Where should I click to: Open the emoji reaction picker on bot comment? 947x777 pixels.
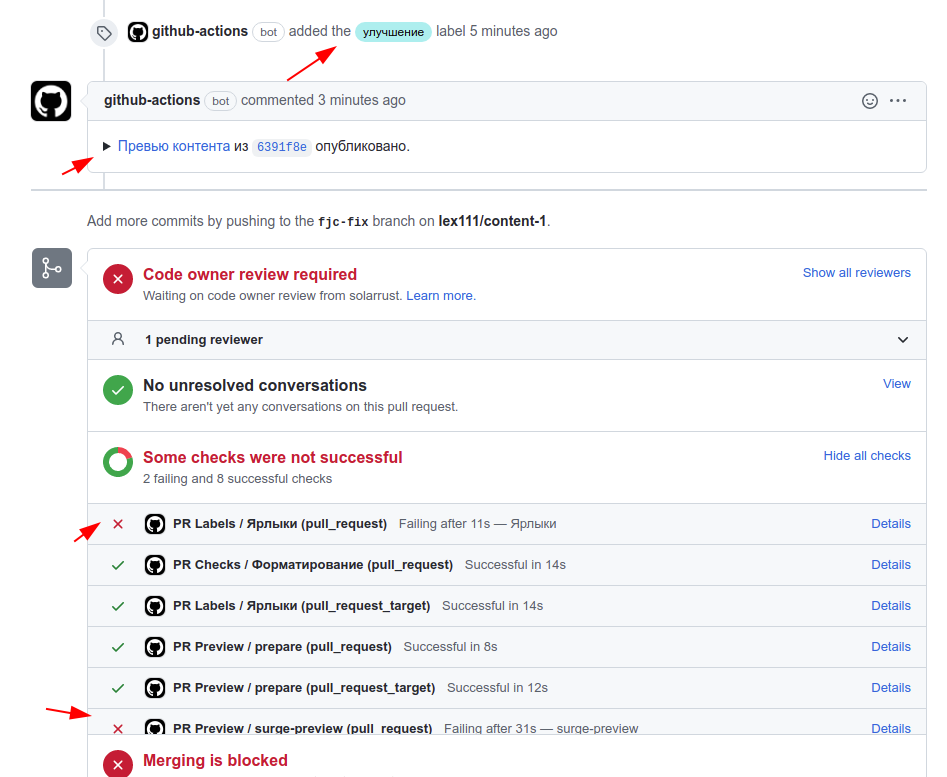coord(868,100)
